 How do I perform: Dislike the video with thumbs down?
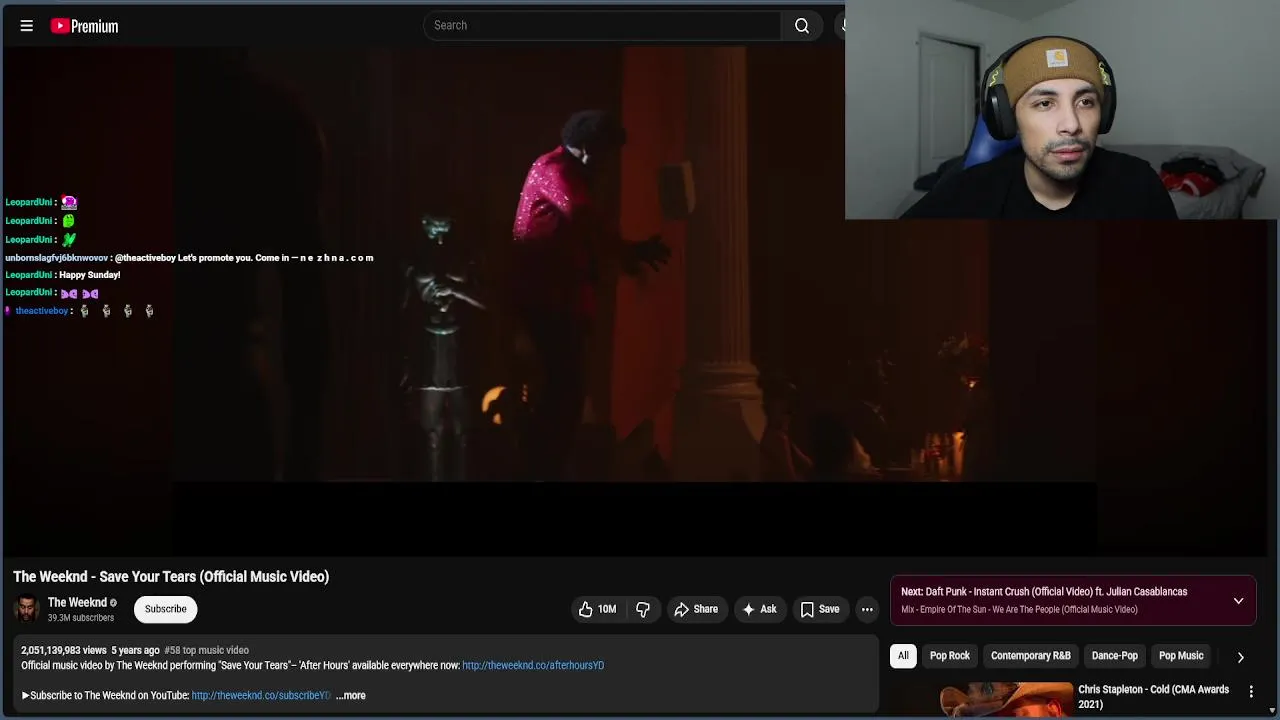(x=643, y=609)
